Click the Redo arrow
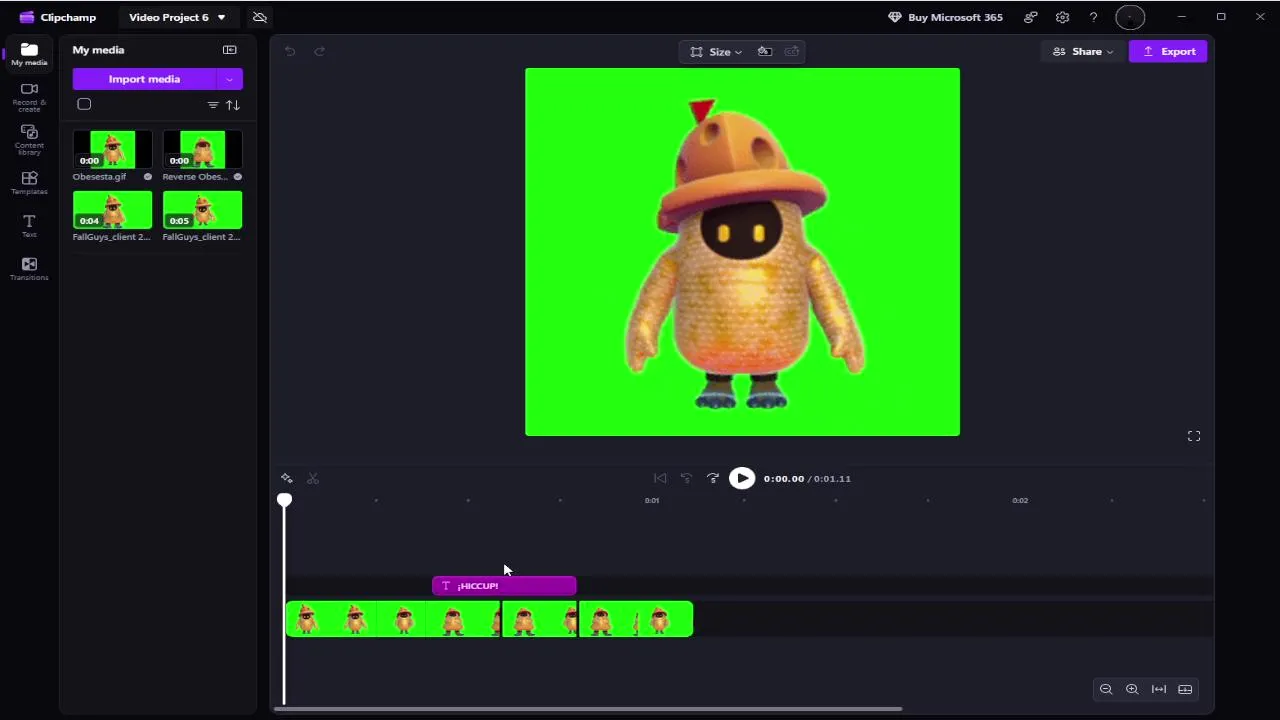The width and height of the screenshot is (1280, 720). [320, 51]
